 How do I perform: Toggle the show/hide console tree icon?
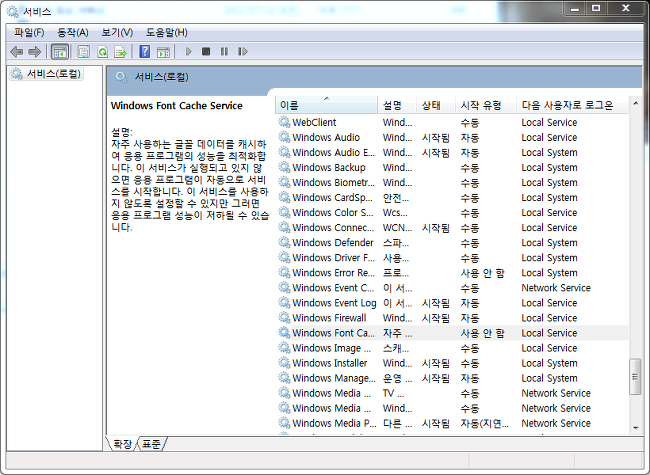[60, 52]
